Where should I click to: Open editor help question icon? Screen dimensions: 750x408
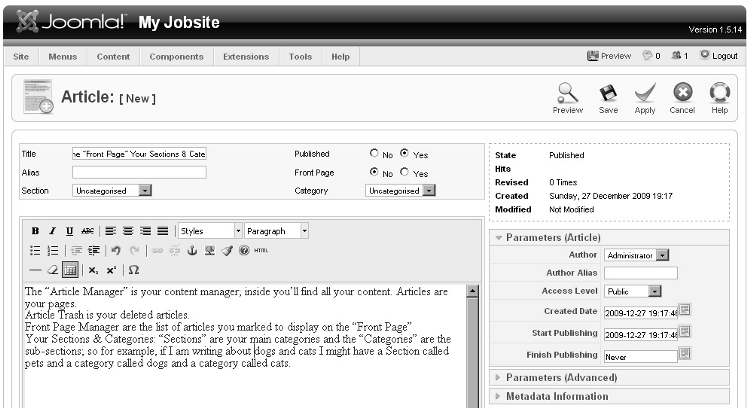[244, 250]
